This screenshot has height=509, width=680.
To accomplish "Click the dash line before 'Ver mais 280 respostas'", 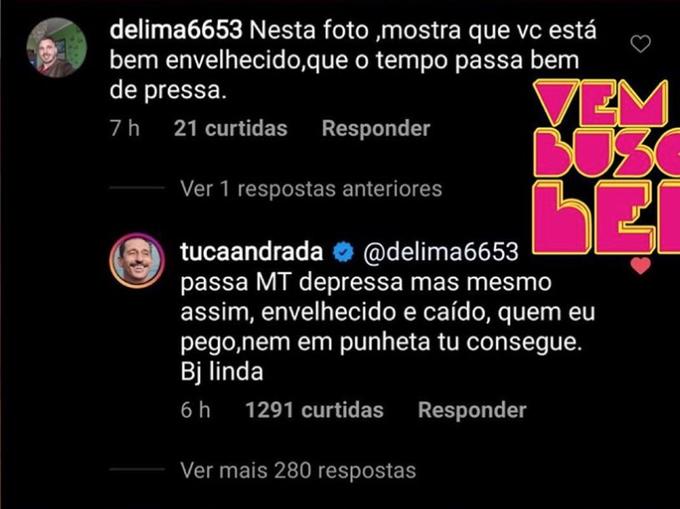I will click(137, 469).
